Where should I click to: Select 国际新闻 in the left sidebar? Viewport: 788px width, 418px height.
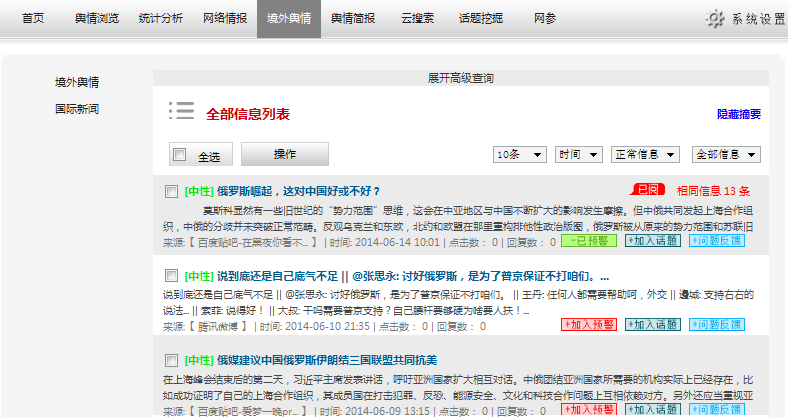tap(77, 109)
